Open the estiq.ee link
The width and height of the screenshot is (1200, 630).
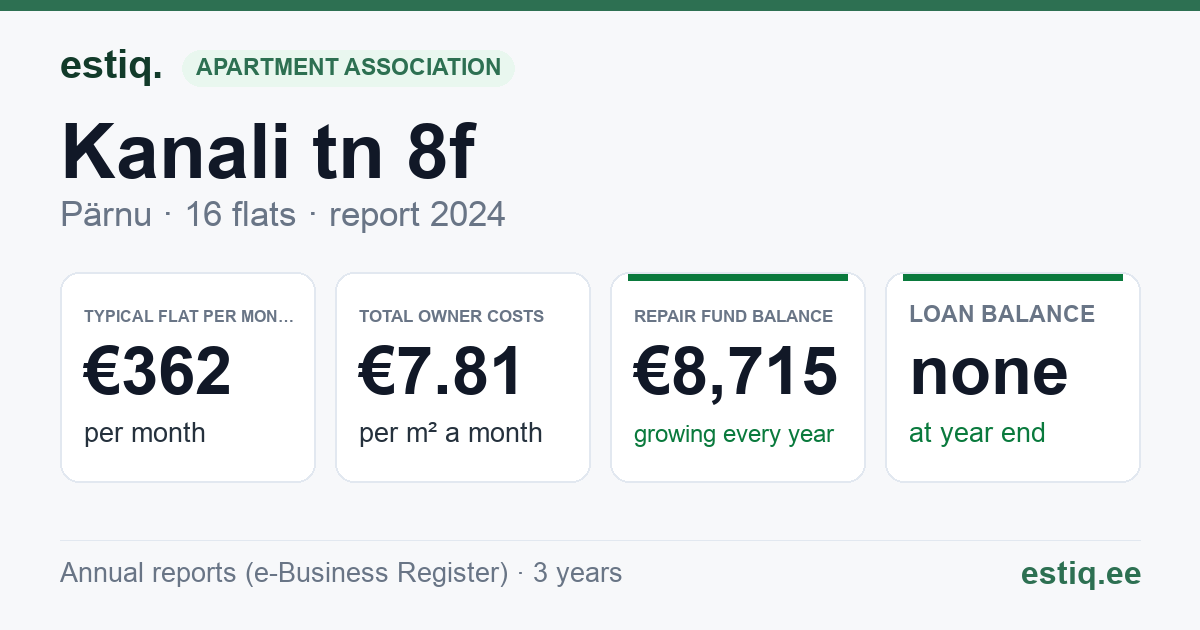click(x=1081, y=573)
